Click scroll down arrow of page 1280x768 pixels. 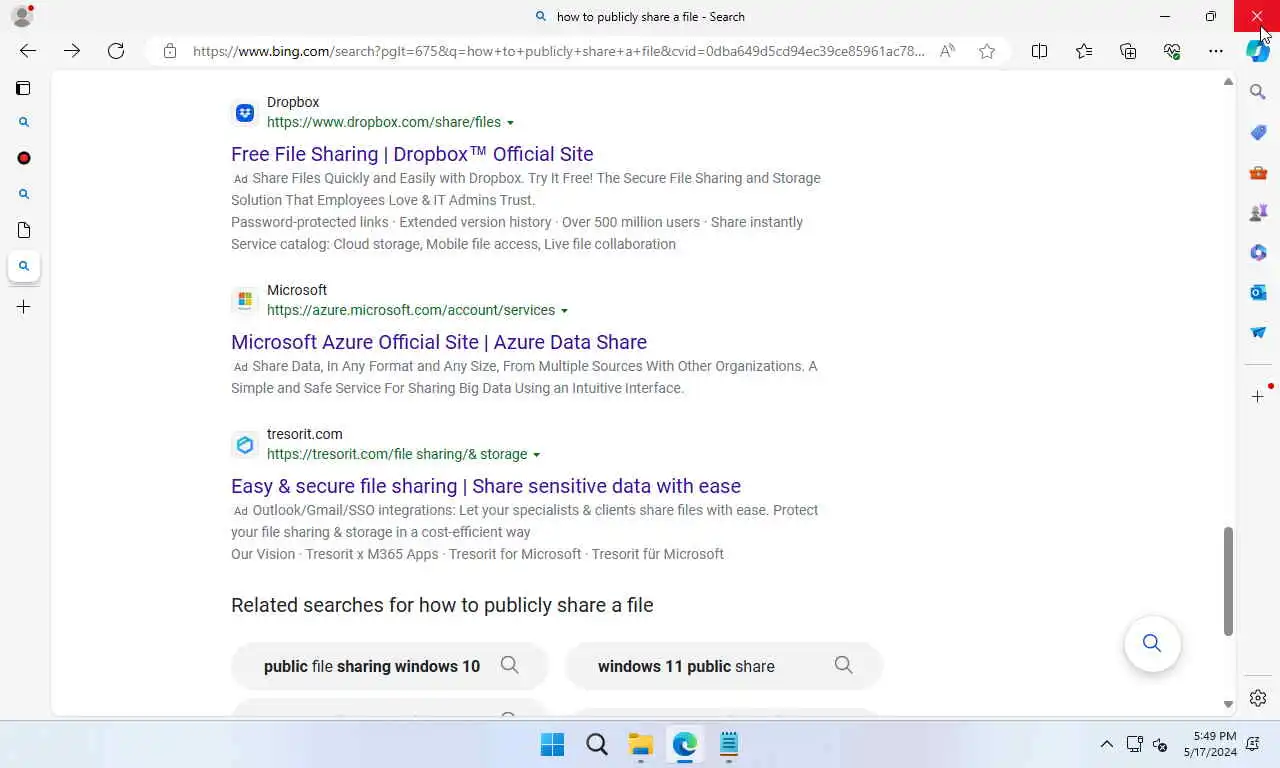(1228, 705)
